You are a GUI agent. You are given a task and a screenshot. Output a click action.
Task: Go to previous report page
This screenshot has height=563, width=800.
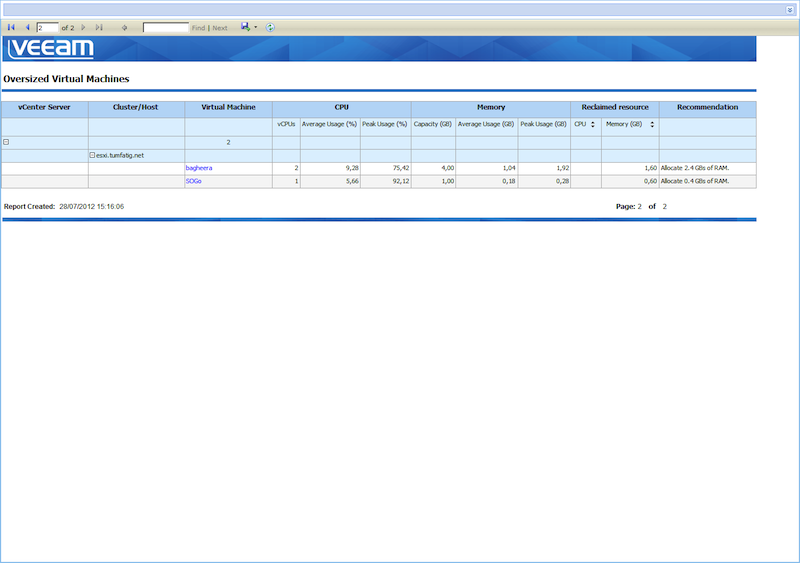27,28
